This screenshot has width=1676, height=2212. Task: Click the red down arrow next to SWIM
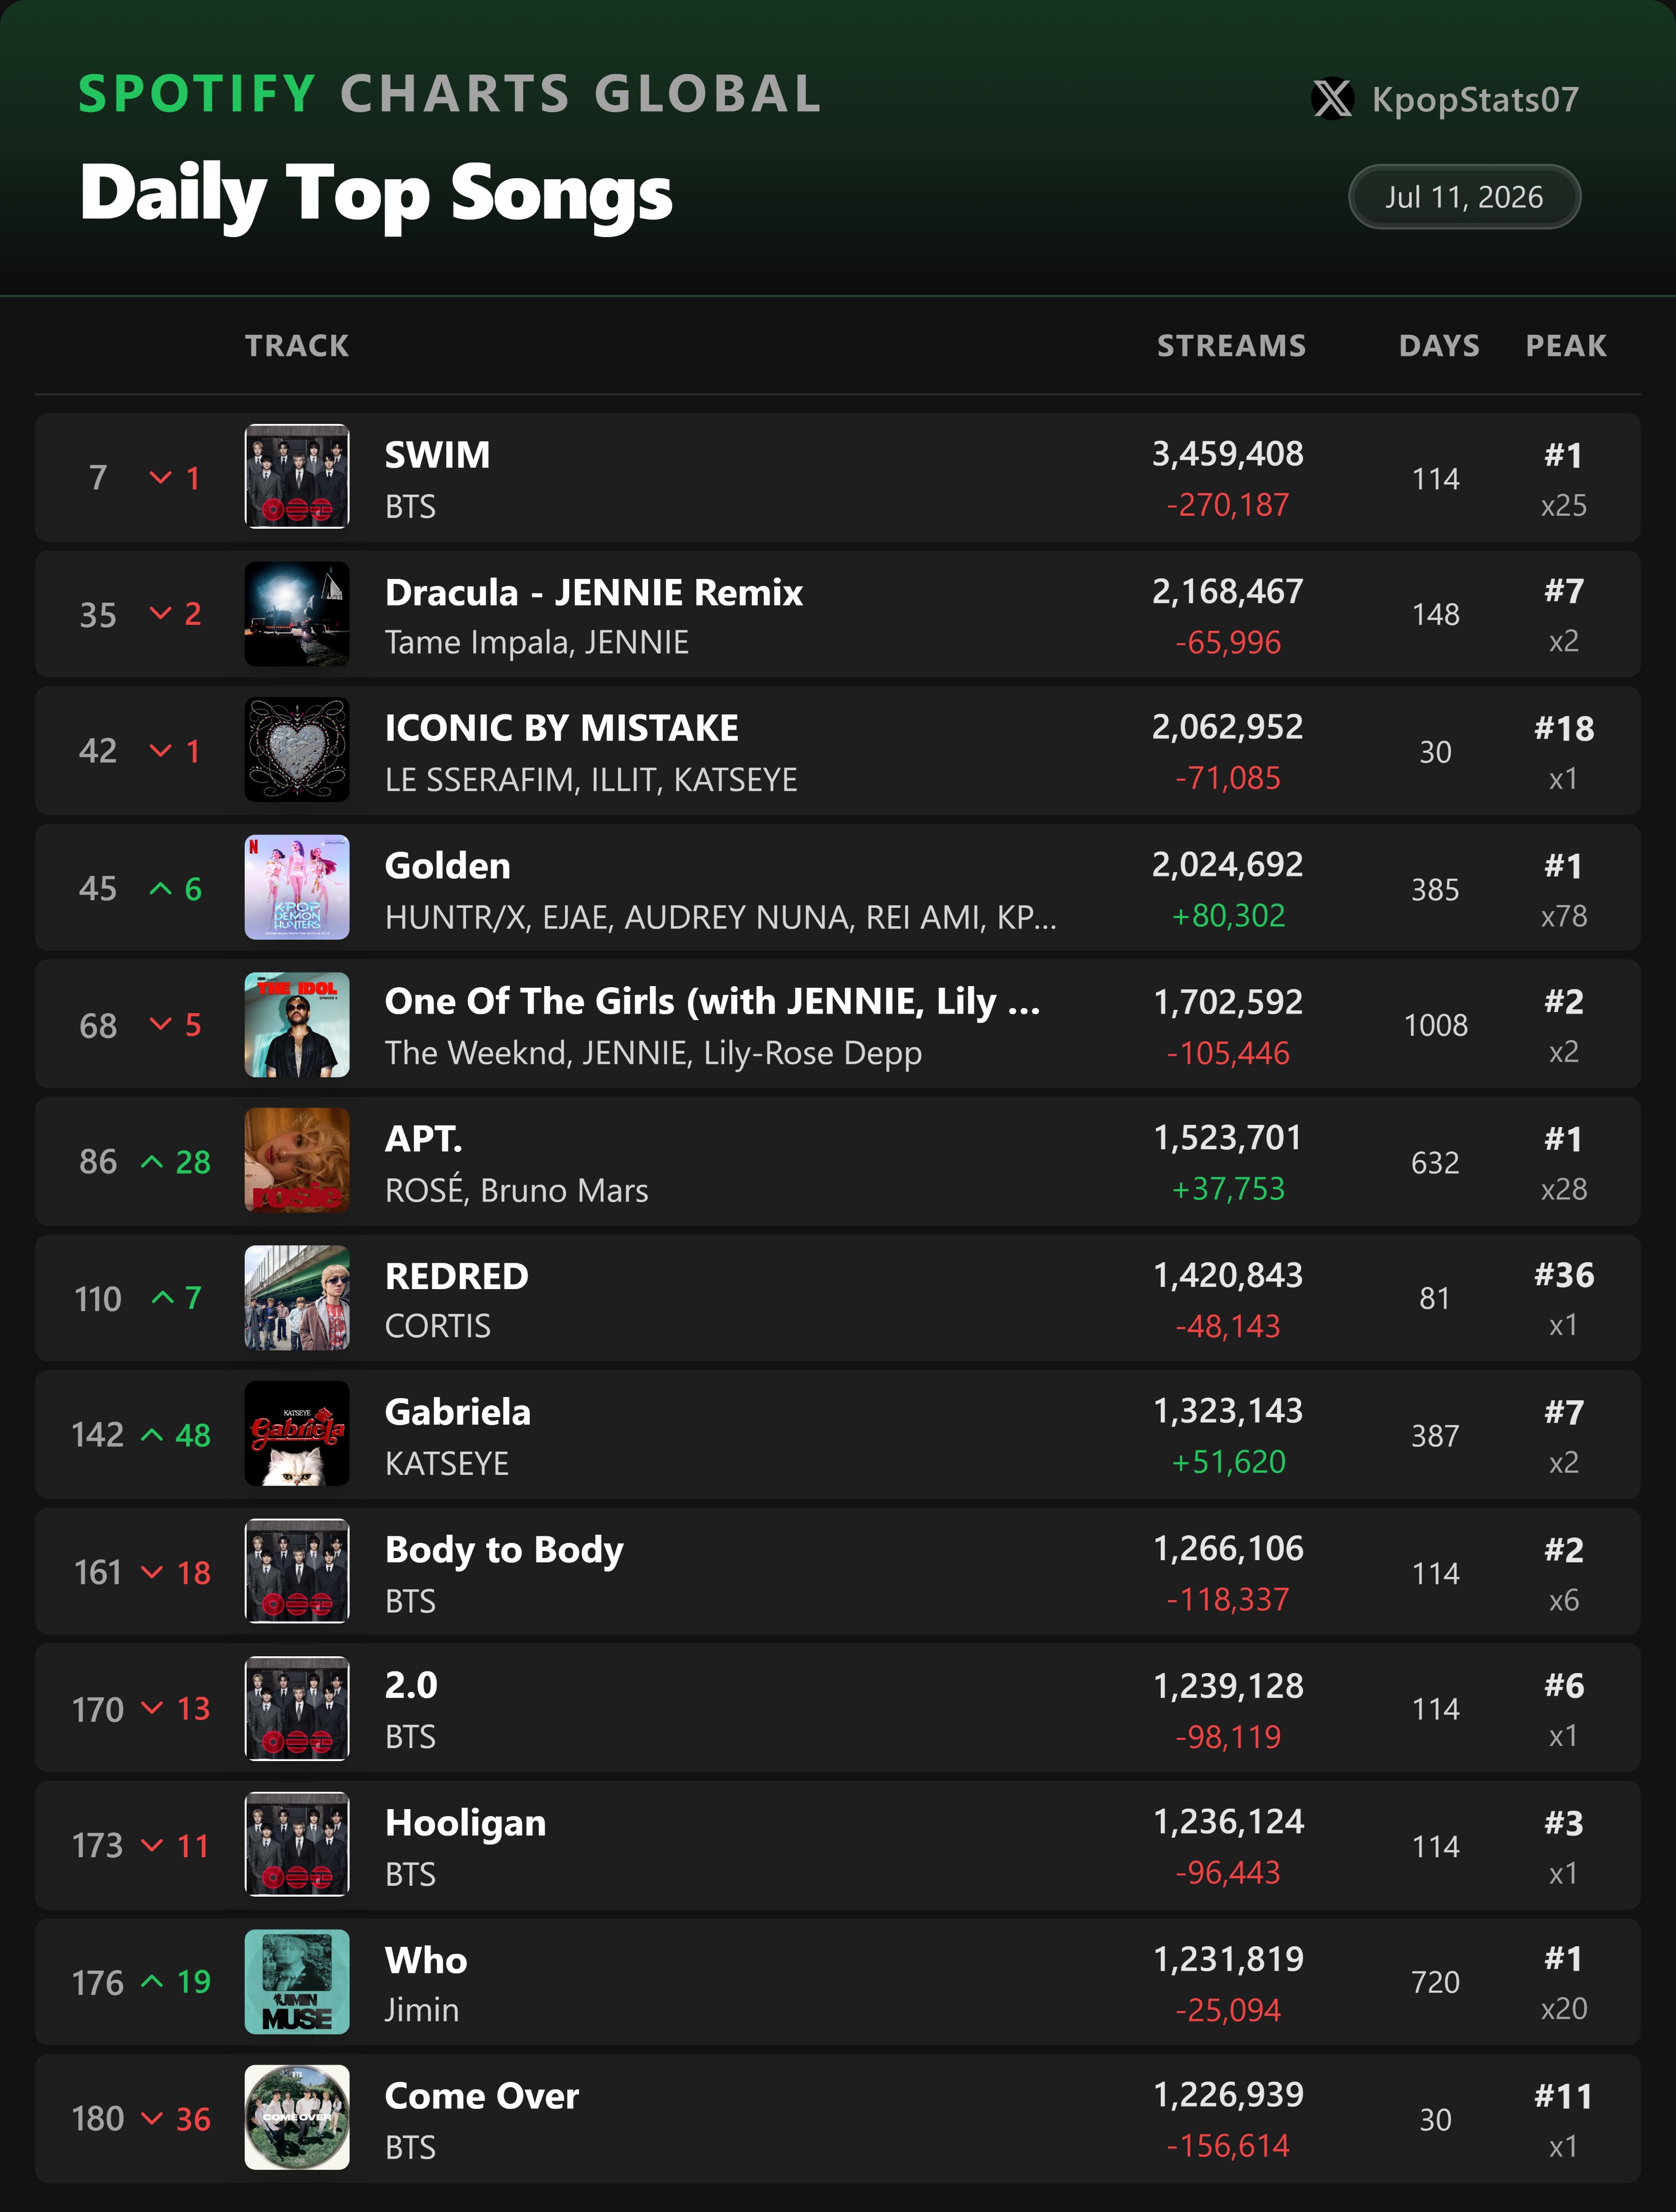(160, 478)
